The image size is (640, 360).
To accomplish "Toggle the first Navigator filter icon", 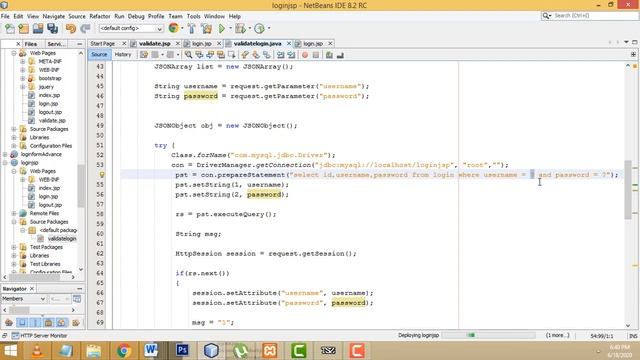I will tap(9, 323).
